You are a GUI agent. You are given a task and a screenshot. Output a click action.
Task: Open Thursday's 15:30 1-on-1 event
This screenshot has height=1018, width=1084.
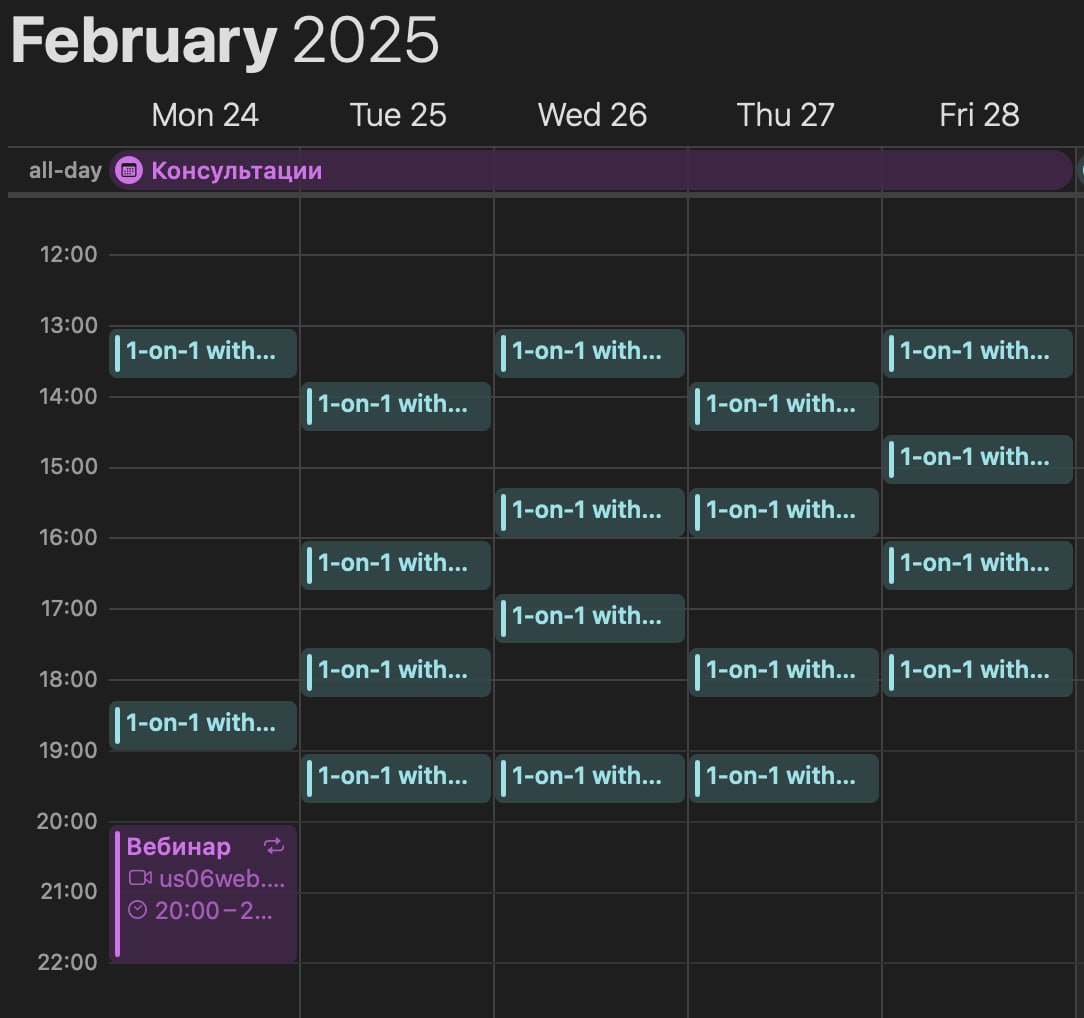click(784, 513)
